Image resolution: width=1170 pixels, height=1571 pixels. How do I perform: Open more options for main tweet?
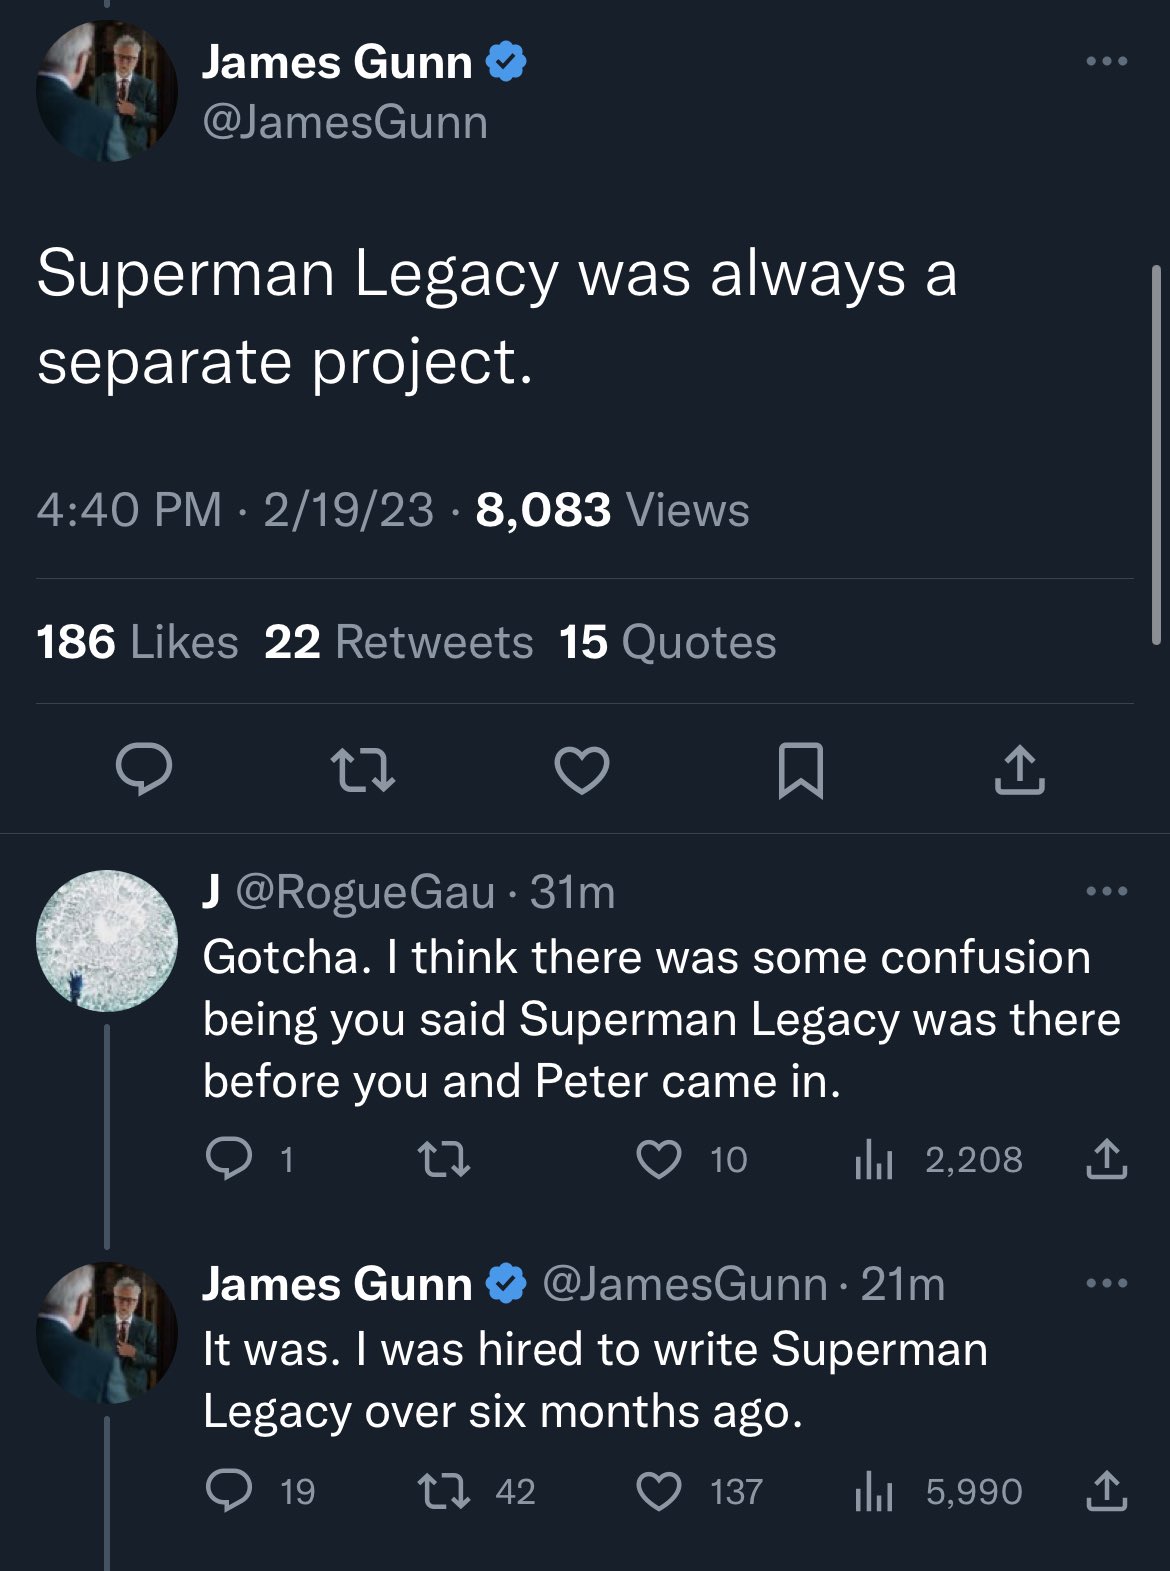pyautogui.click(x=1106, y=62)
